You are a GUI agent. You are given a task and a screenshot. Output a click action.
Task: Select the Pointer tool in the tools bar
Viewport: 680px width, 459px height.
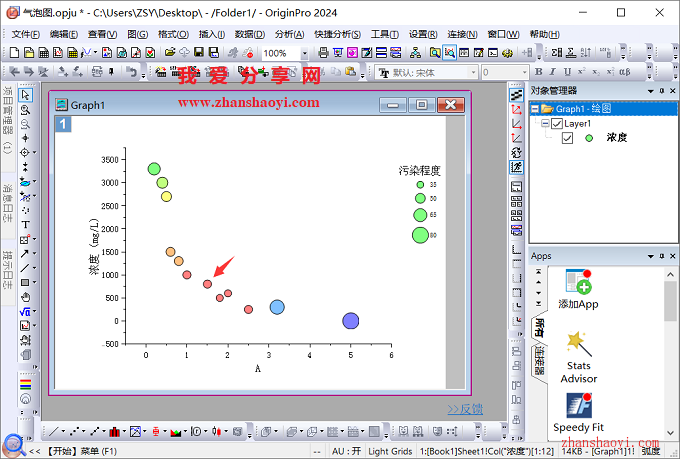click(x=26, y=95)
